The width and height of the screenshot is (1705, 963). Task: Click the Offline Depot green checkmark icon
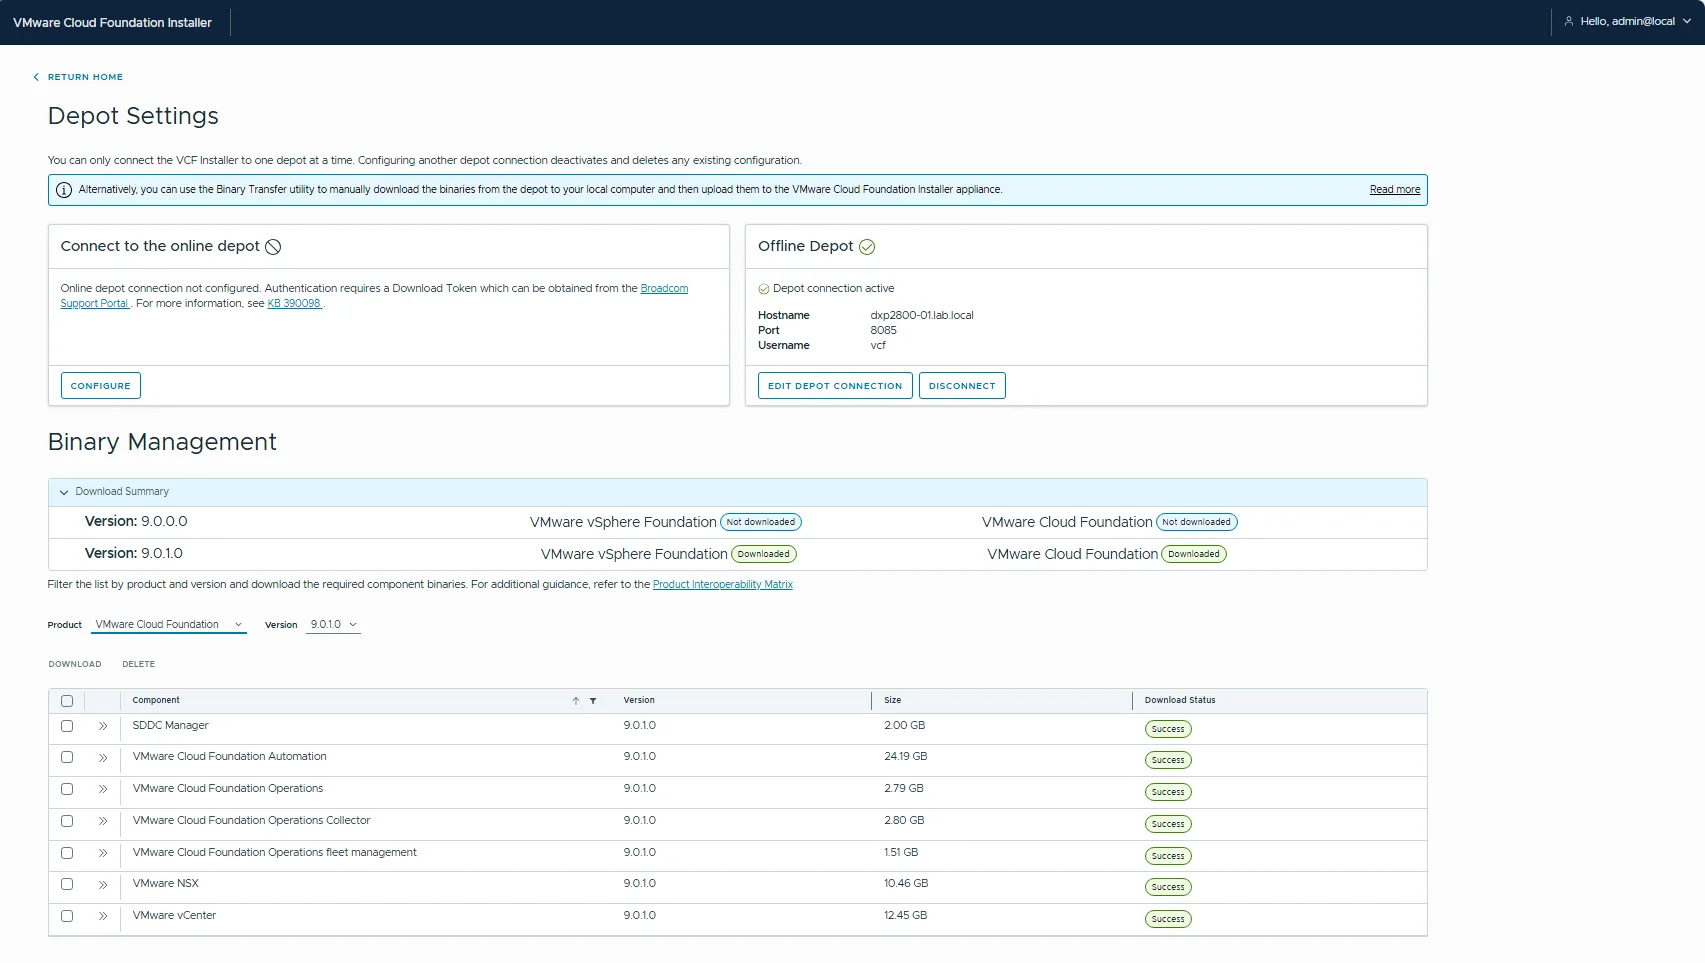867,247
